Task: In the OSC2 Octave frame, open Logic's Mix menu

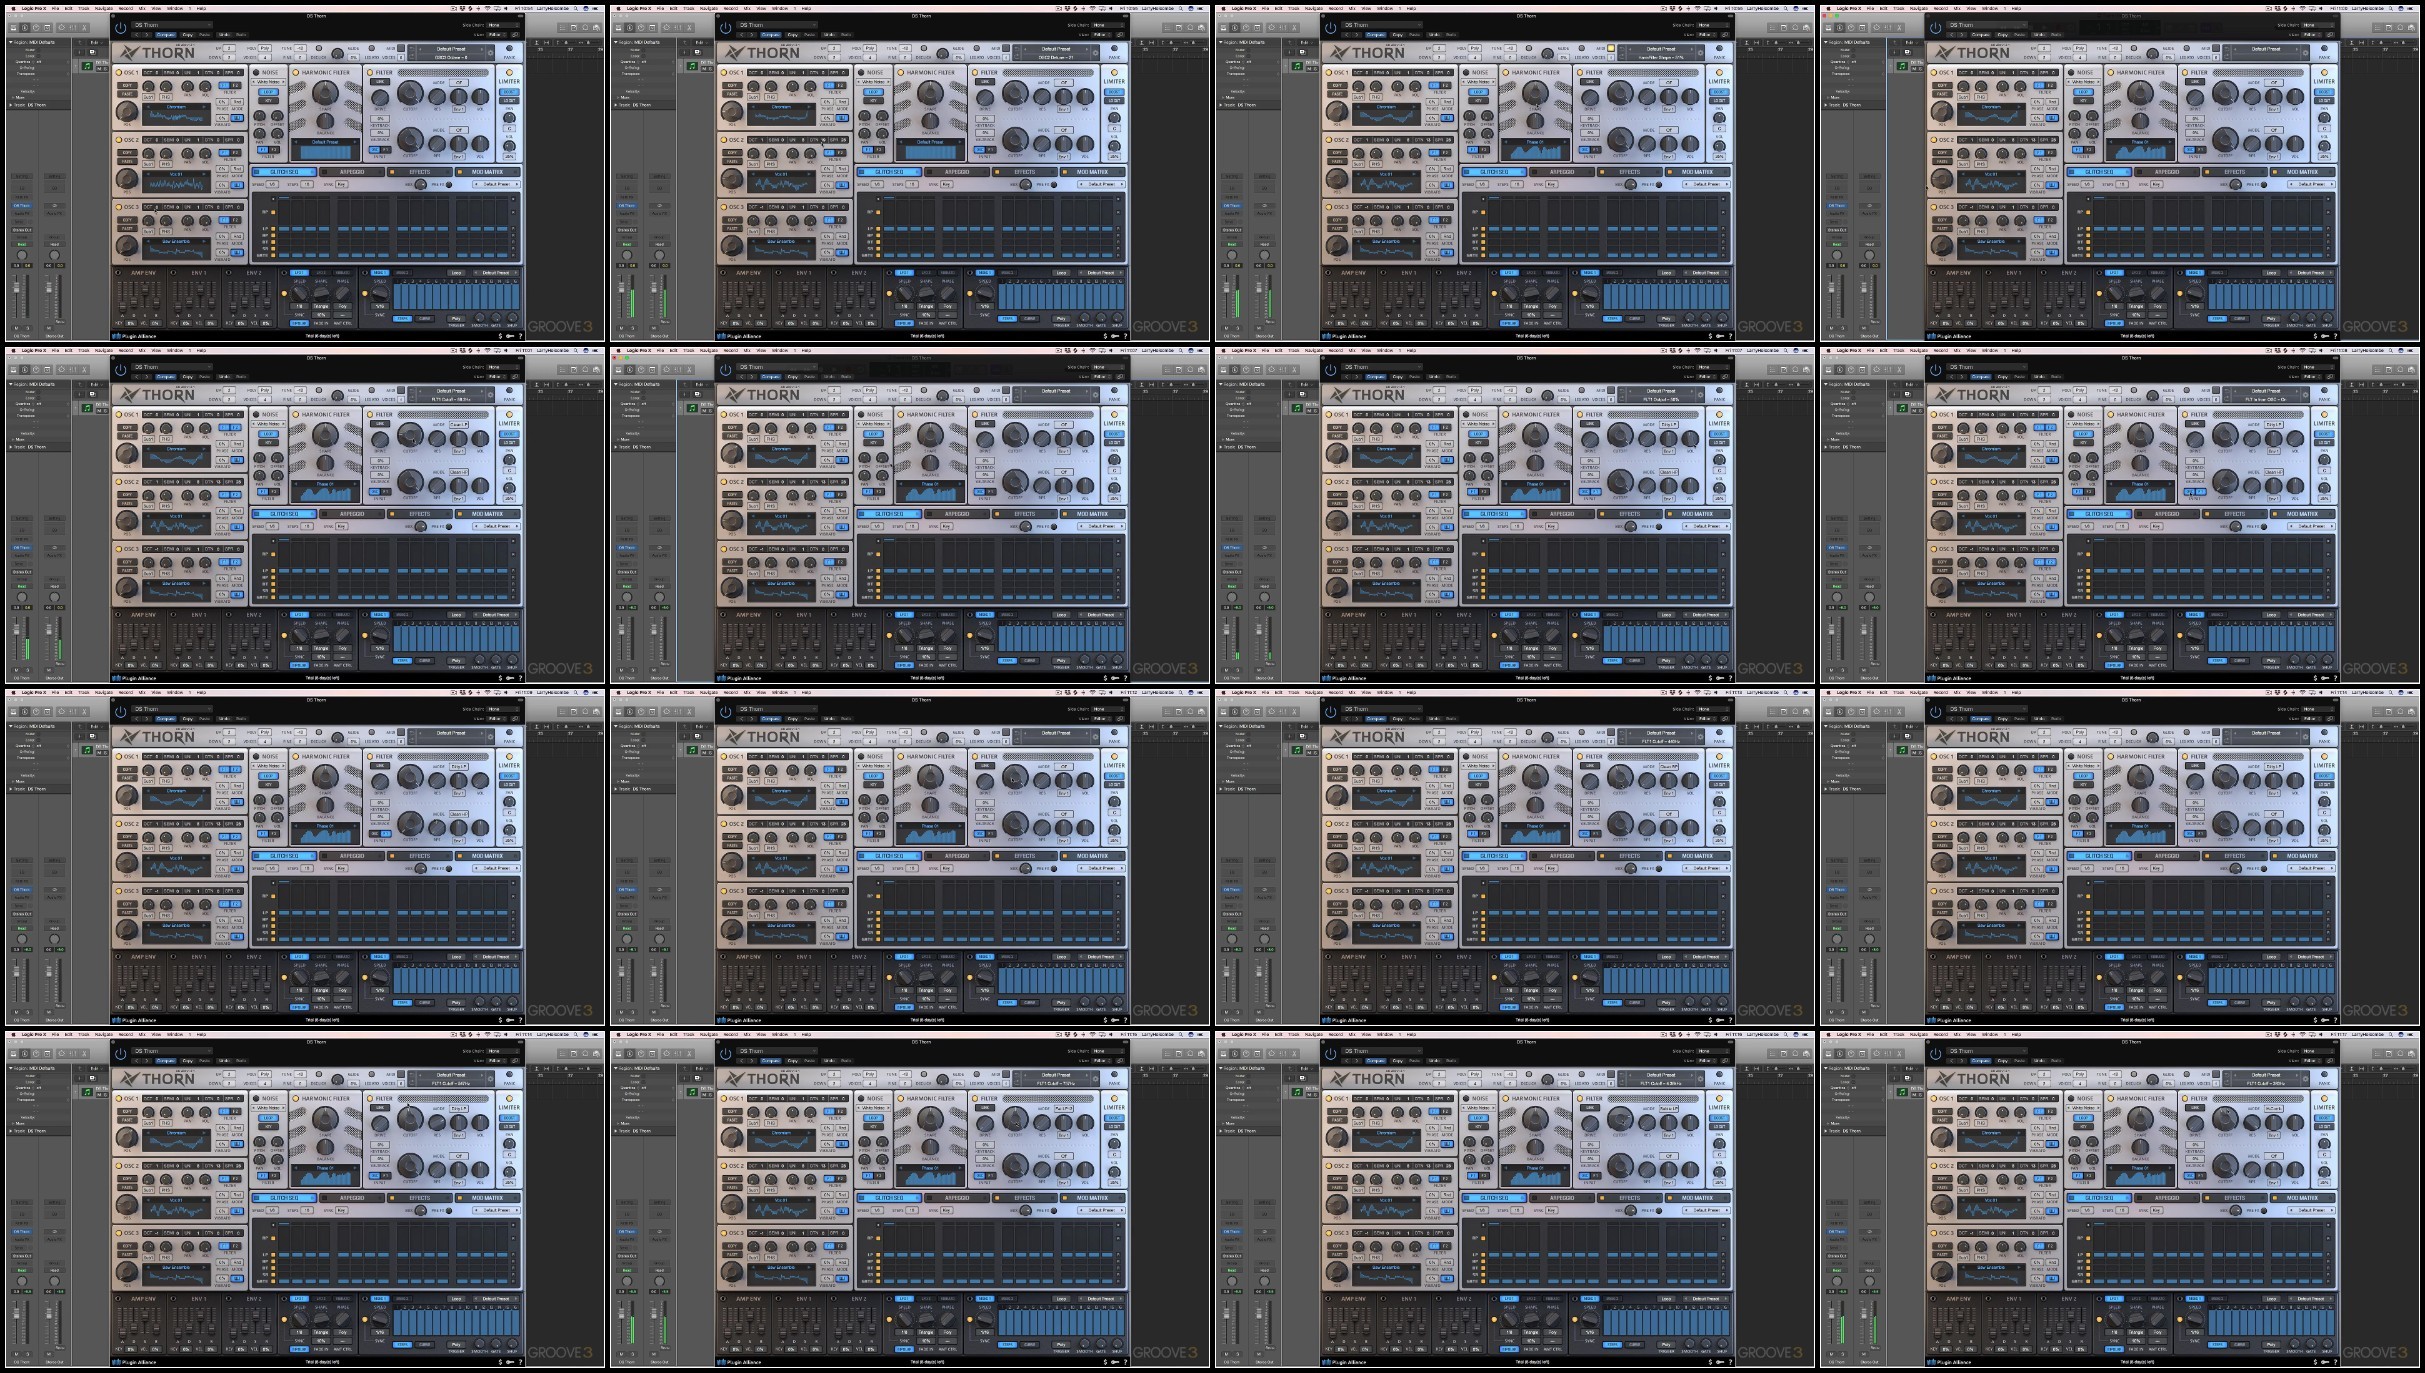Action: click(142, 8)
